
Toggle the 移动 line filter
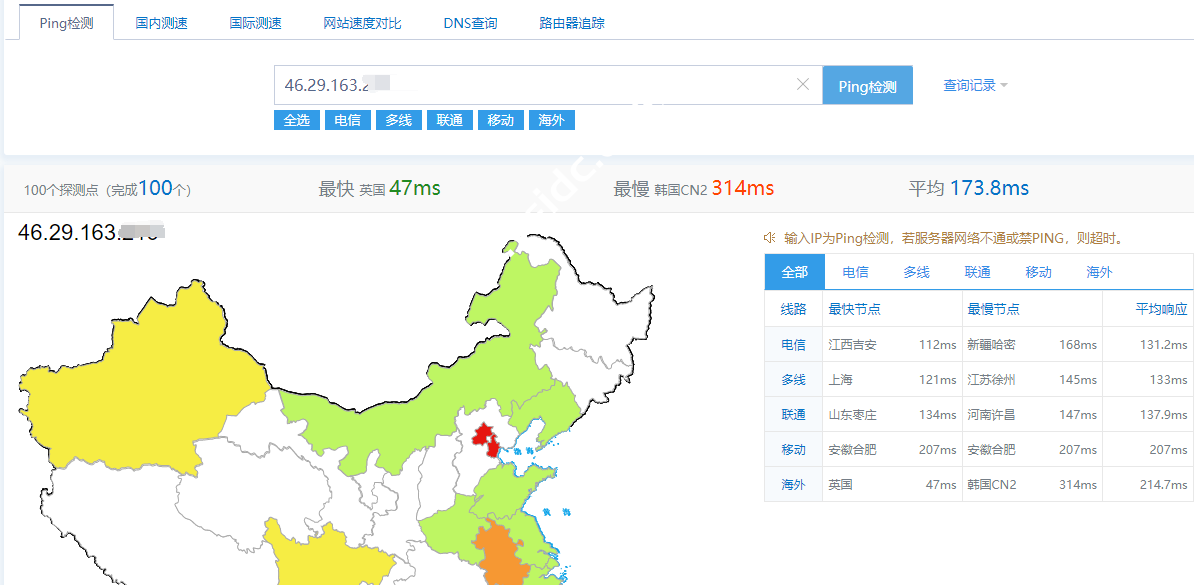coord(500,119)
